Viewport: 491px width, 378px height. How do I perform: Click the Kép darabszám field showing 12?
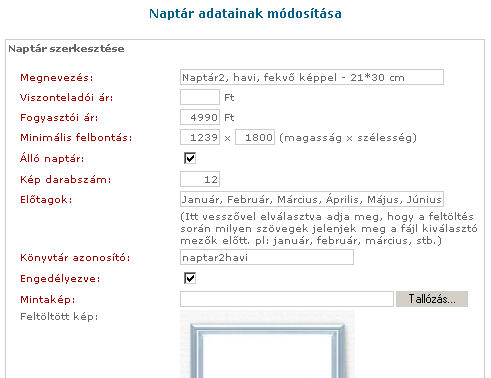click(200, 179)
